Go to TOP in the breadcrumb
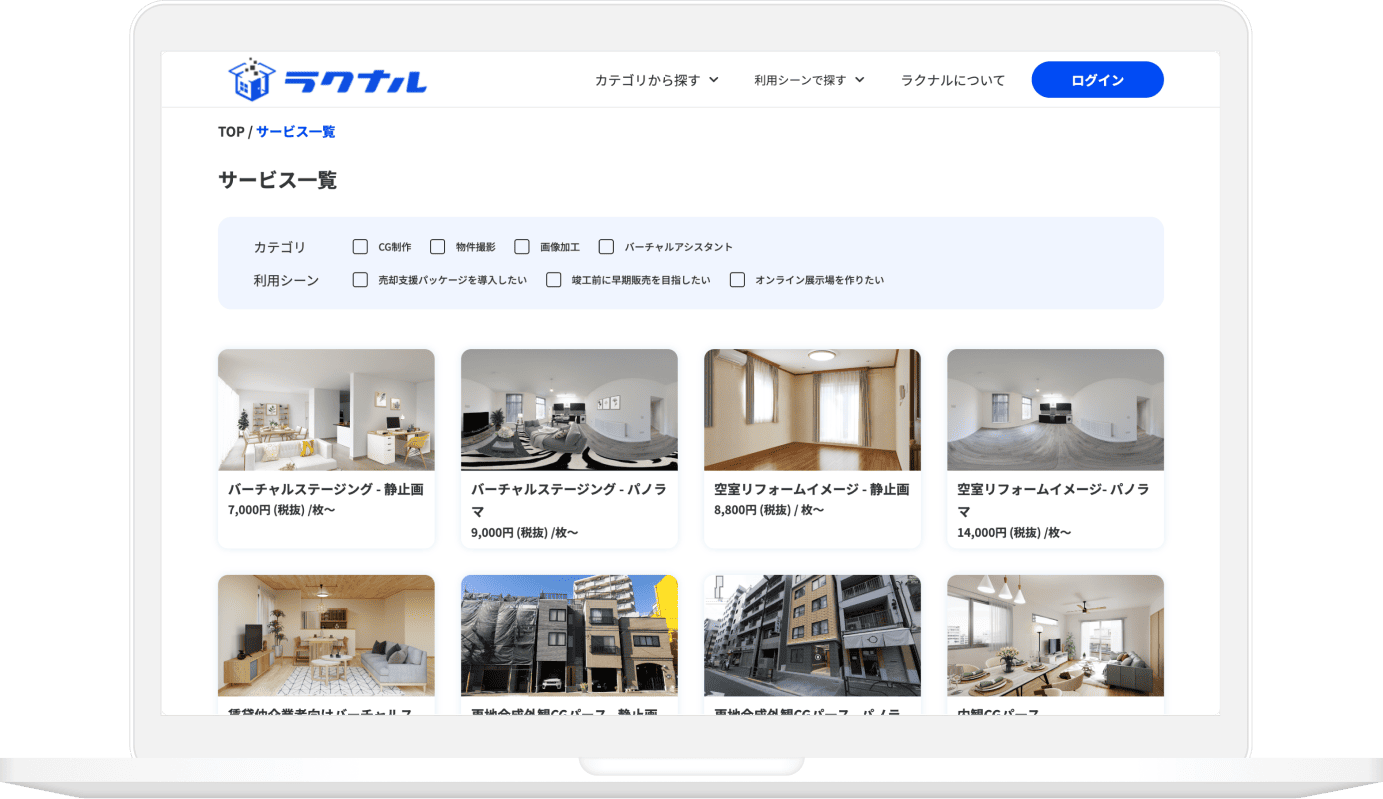Screen dimensions: 1383x799 [x=231, y=132]
